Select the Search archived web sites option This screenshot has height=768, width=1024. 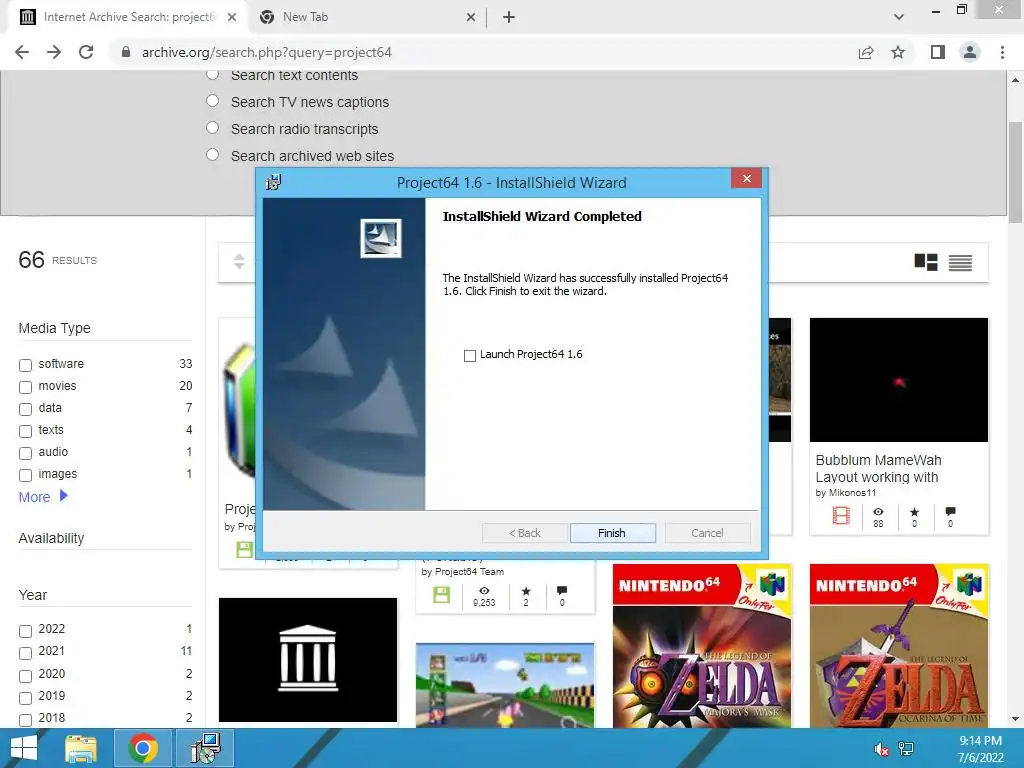[x=212, y=155]
